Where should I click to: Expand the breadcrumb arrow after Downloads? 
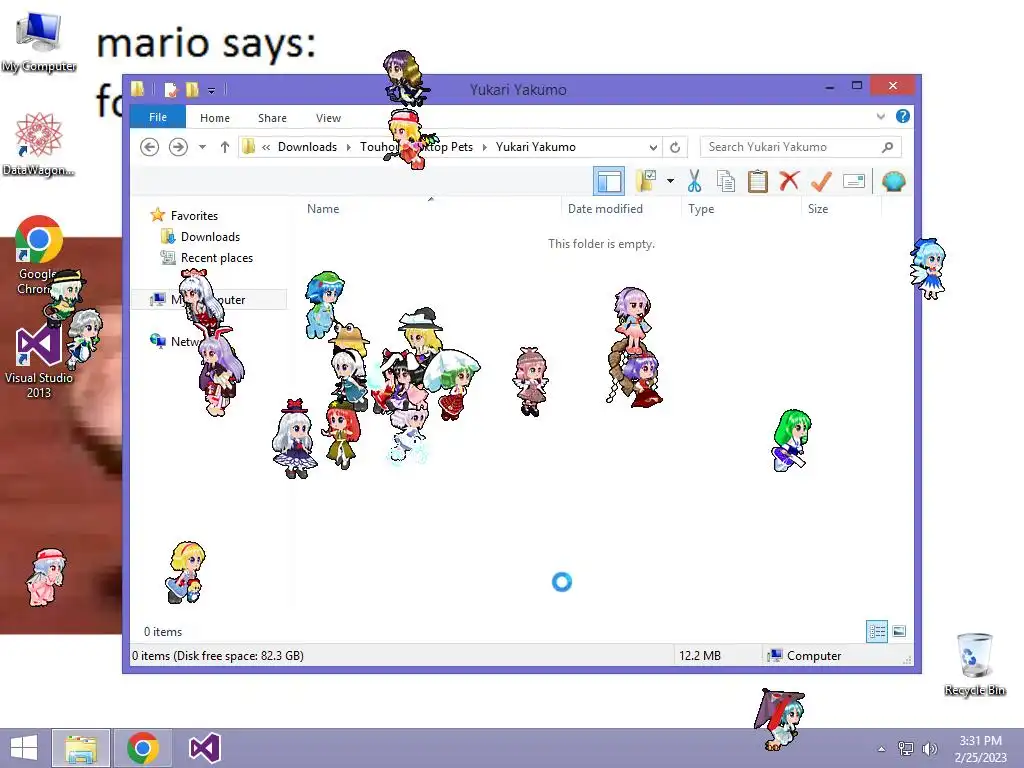coord(349,147)
